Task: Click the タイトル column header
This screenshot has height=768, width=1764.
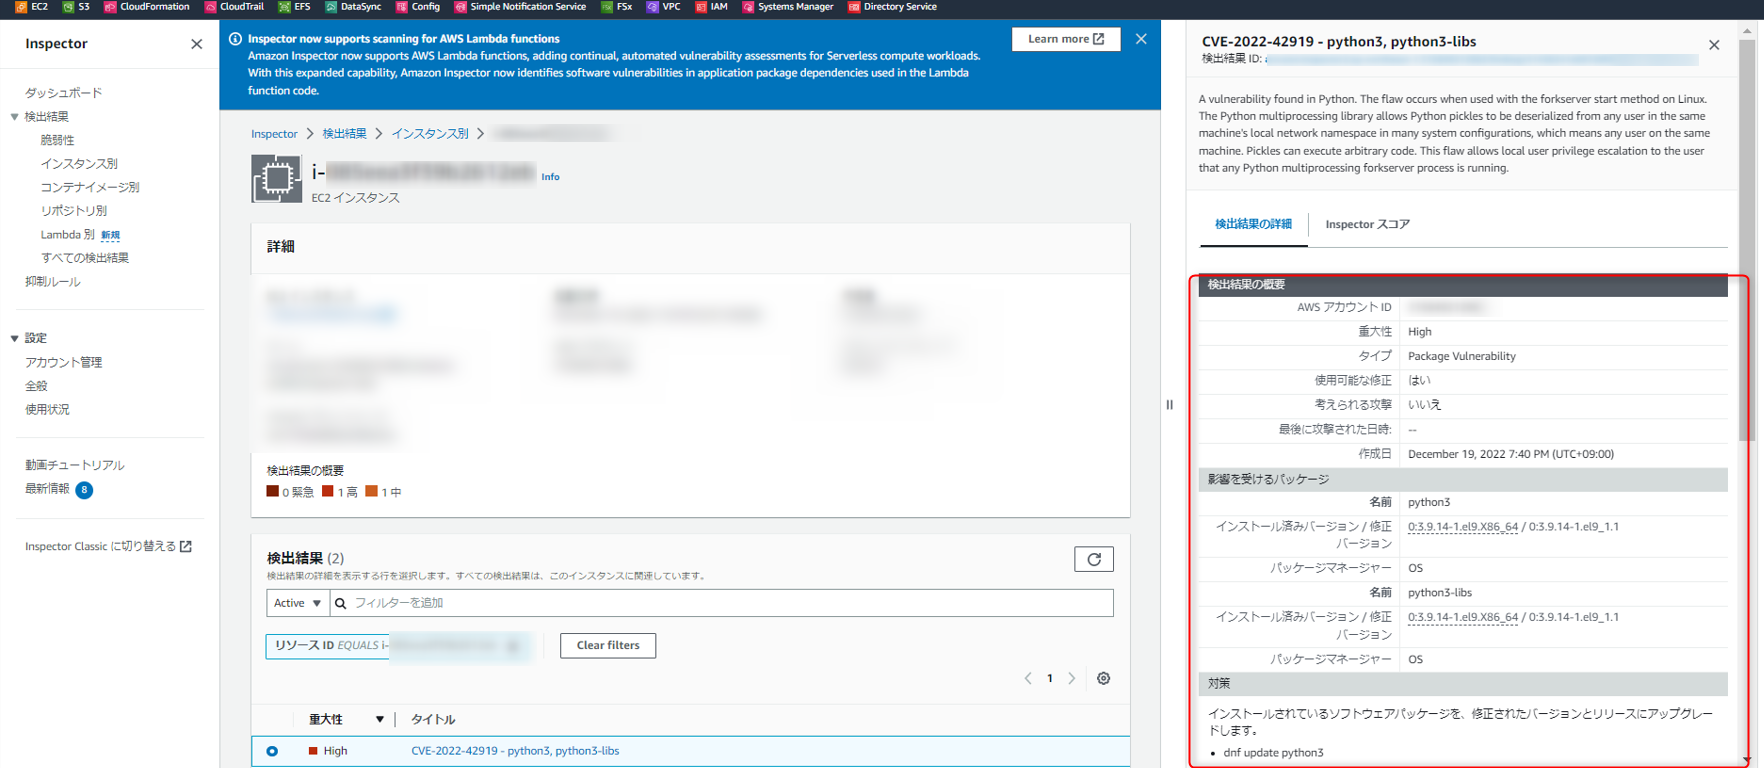Action: [x=433, y=720]
